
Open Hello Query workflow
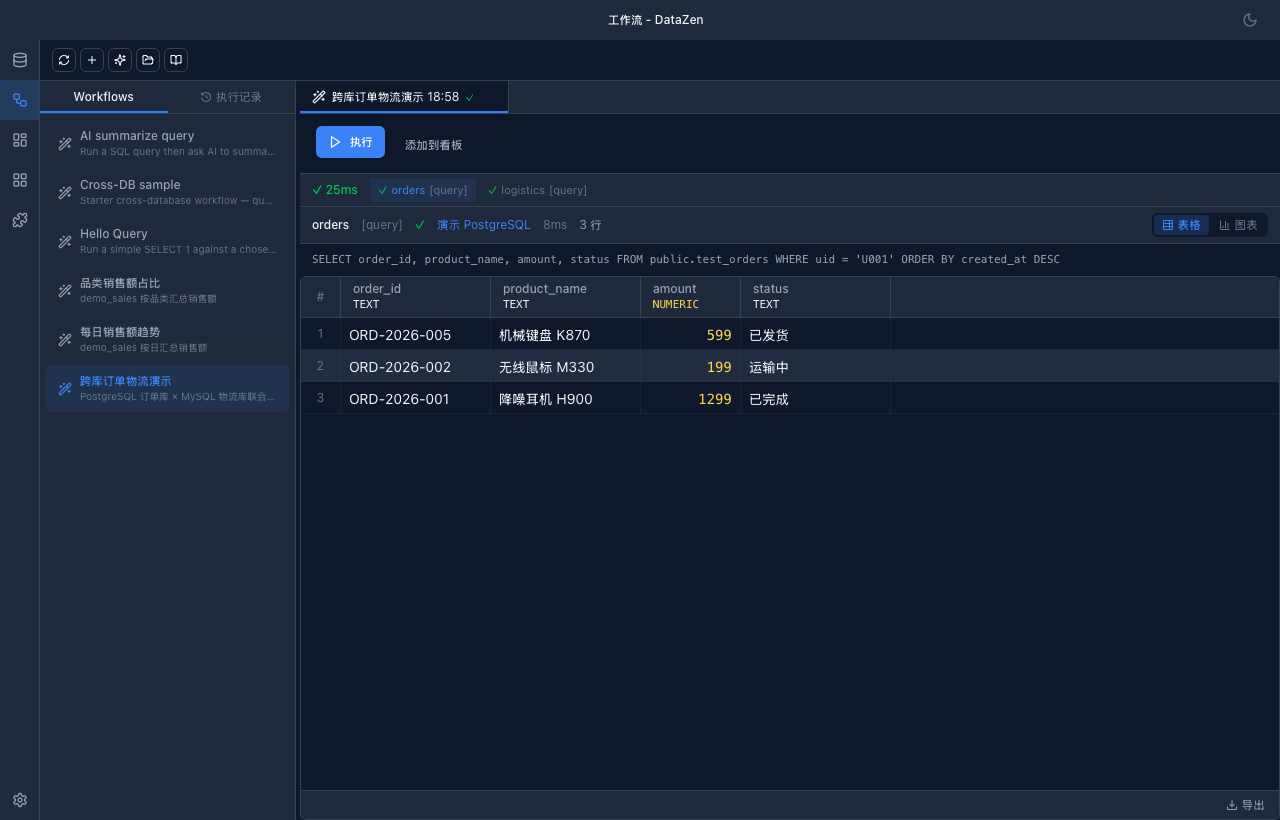[167, 241]
